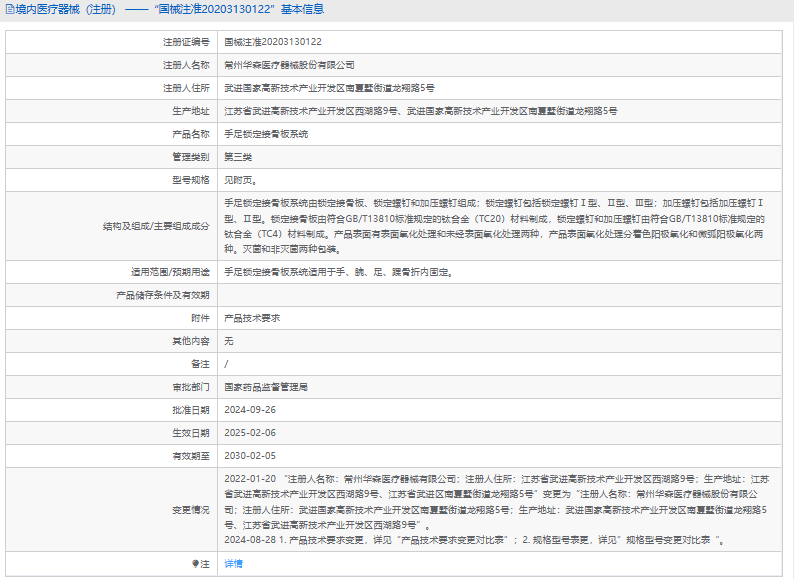Click the 生产地址 production address value

420,111
